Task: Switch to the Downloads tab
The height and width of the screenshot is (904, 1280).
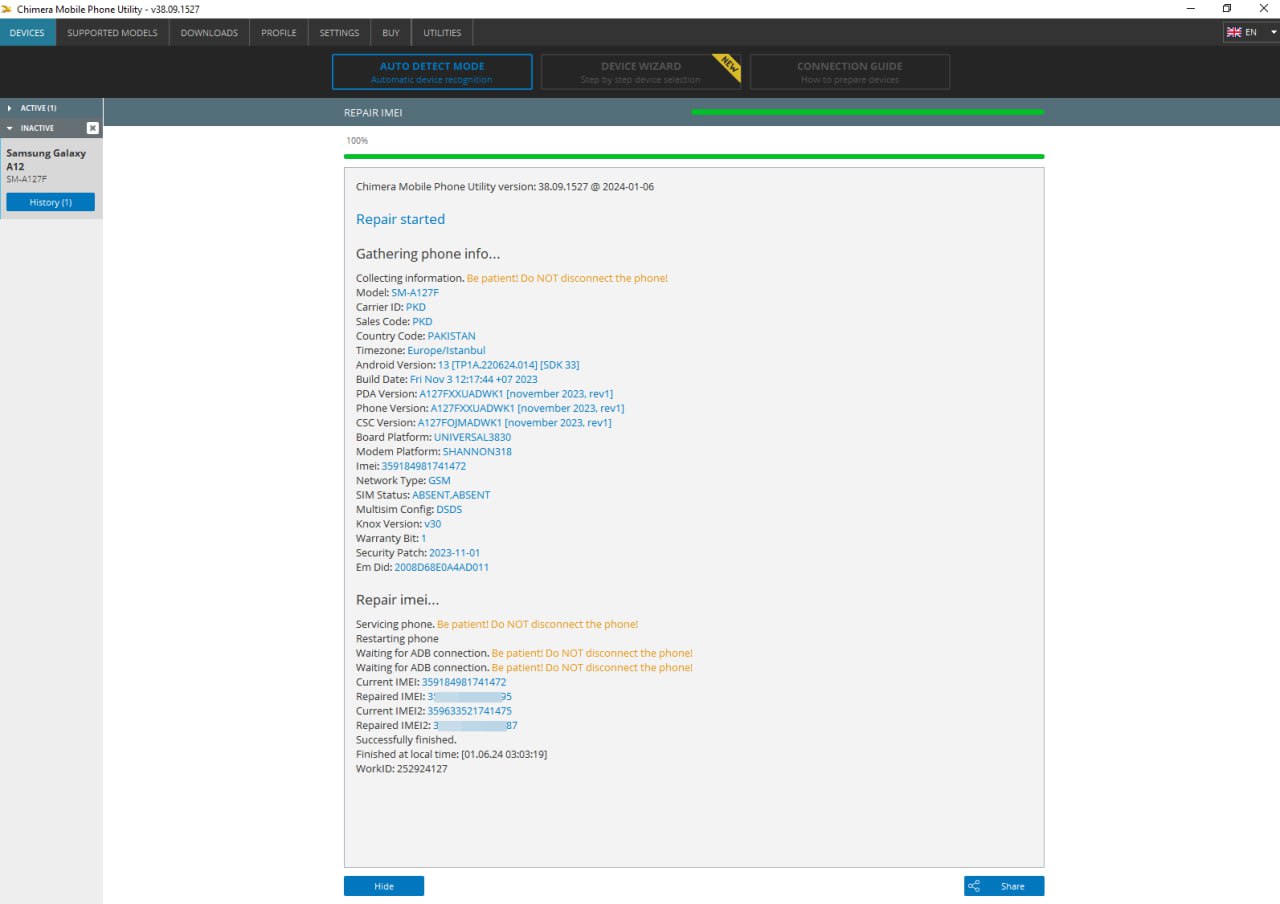Action: (x=209, y=33)
